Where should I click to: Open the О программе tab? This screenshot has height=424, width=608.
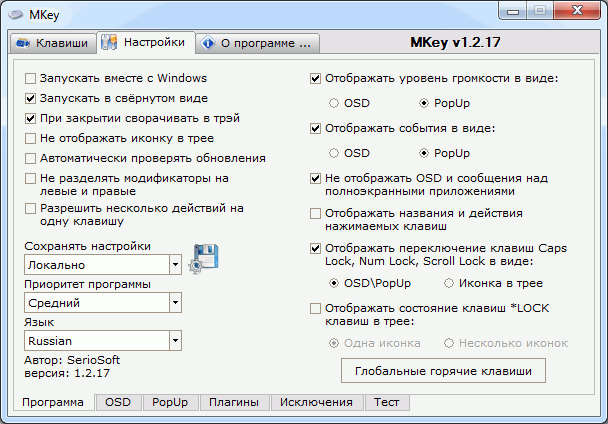point(257,43)
